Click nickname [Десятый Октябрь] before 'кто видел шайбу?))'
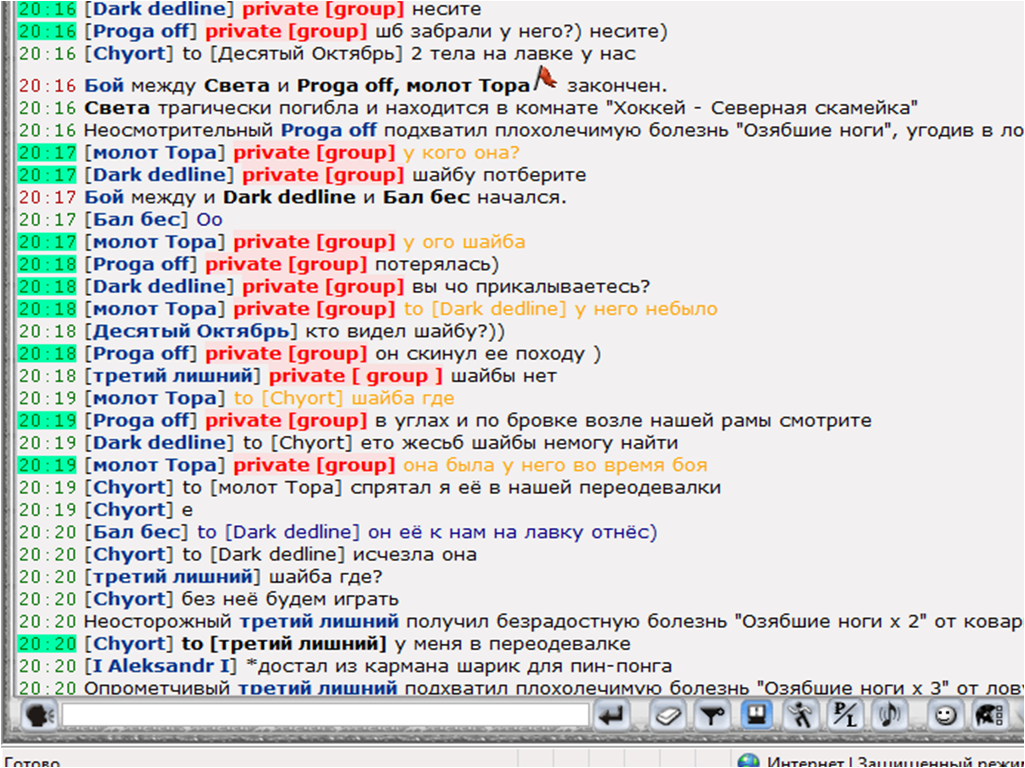The height and width of the screenshot is (768, 1025). click(191, 331)
